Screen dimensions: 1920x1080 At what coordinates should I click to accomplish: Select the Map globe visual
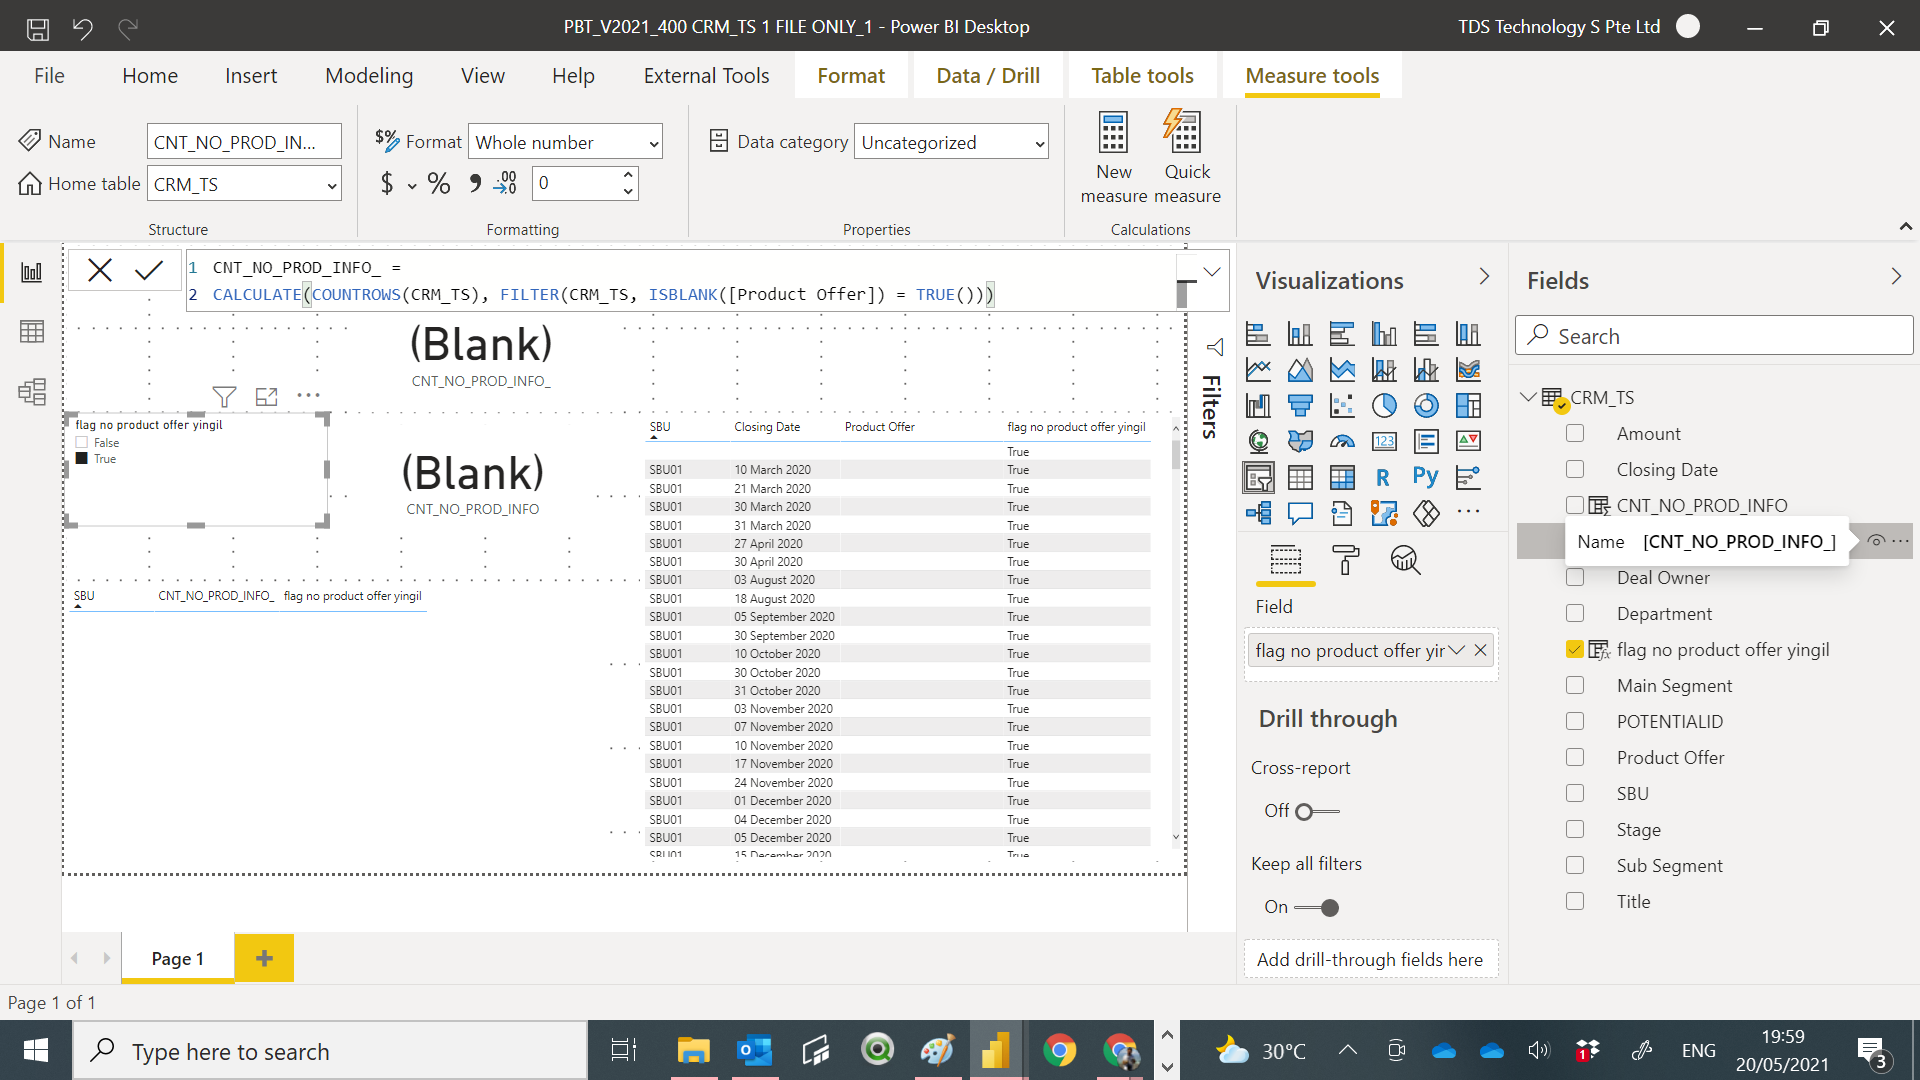click(x=1258, y=441)
